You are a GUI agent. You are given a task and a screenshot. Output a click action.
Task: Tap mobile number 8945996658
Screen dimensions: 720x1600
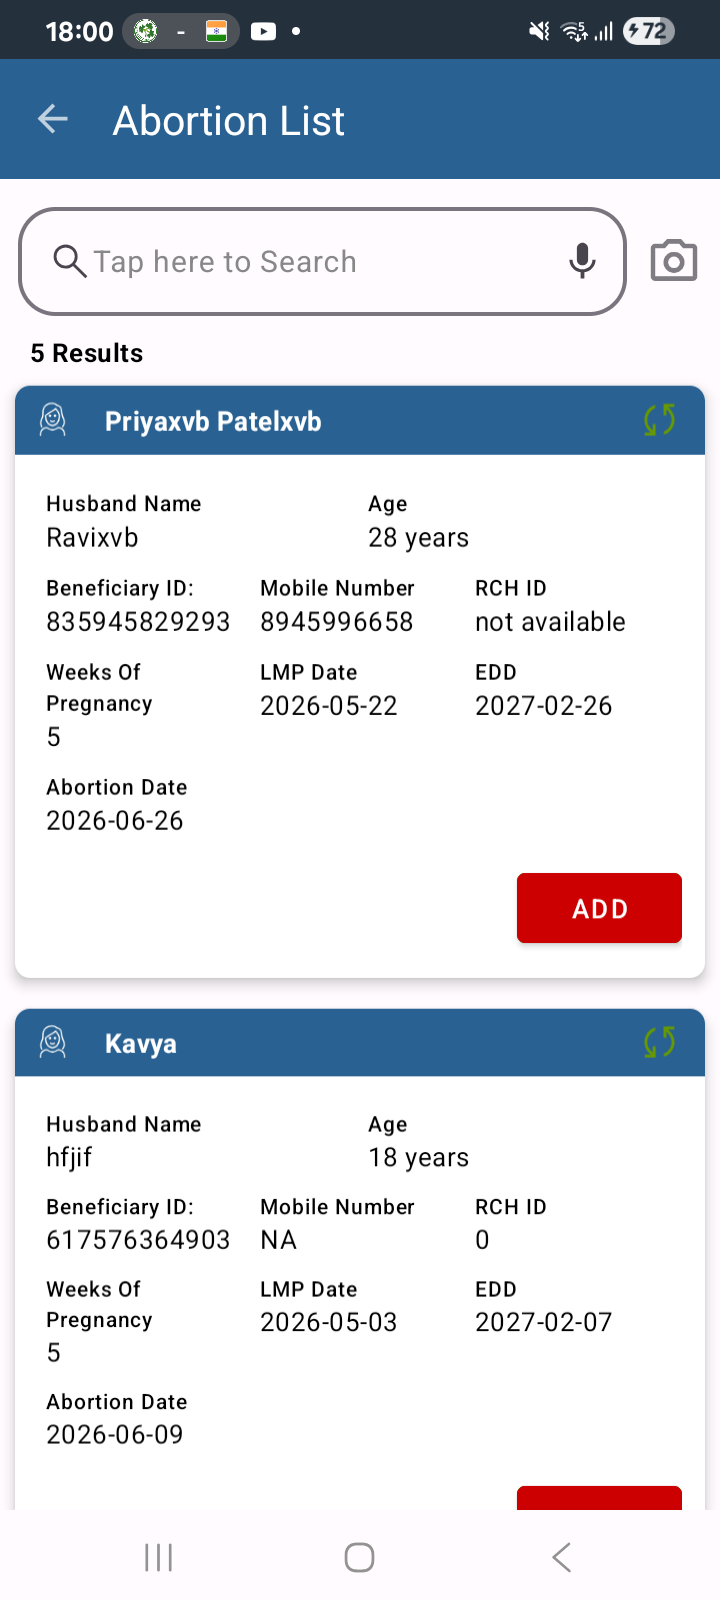coord(337,622)
